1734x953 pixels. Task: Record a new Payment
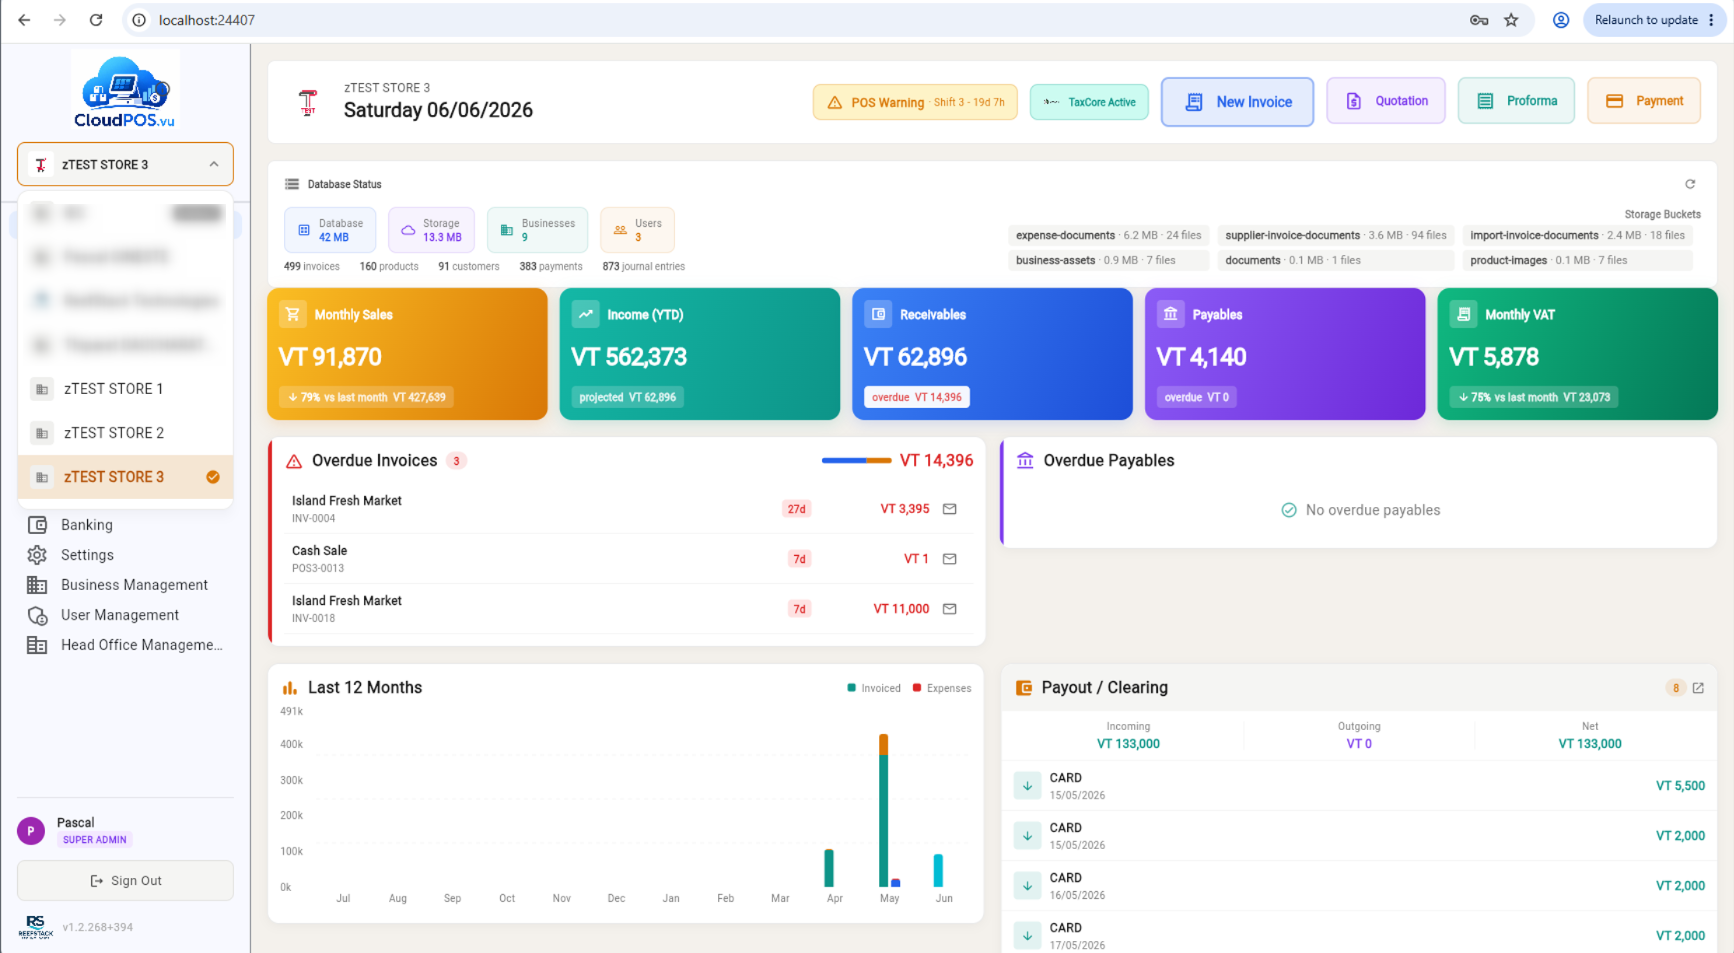(1644, 101)
